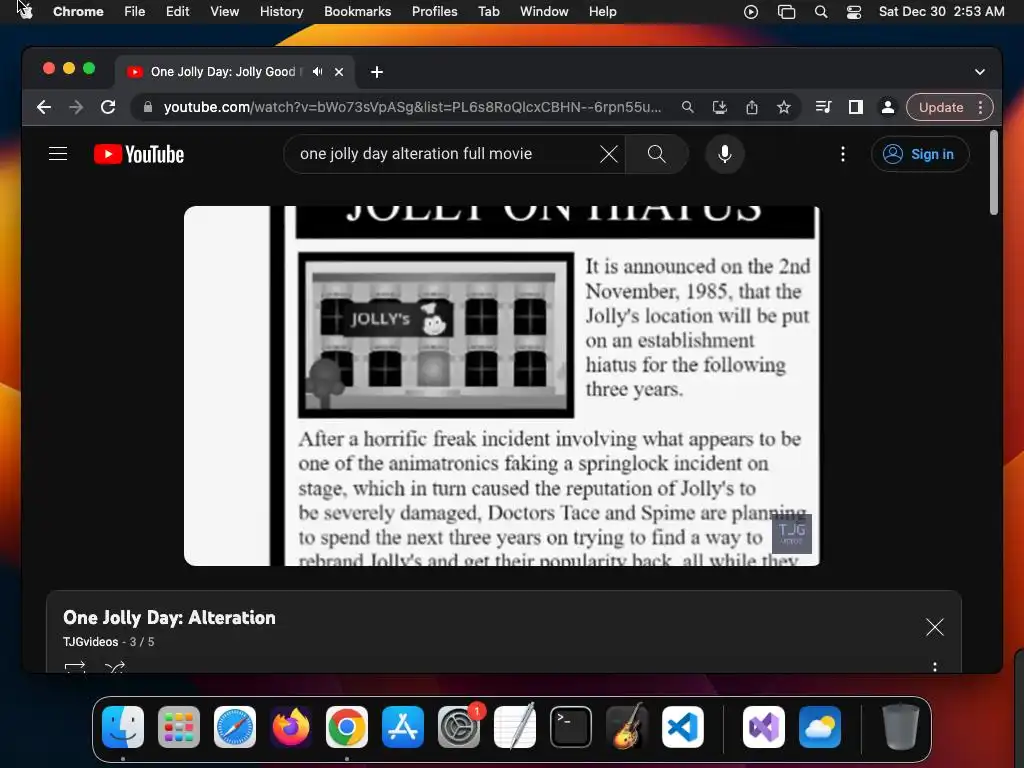
Task: Click the video player frame
Action: pyautogui.click(x=502, y=386)
